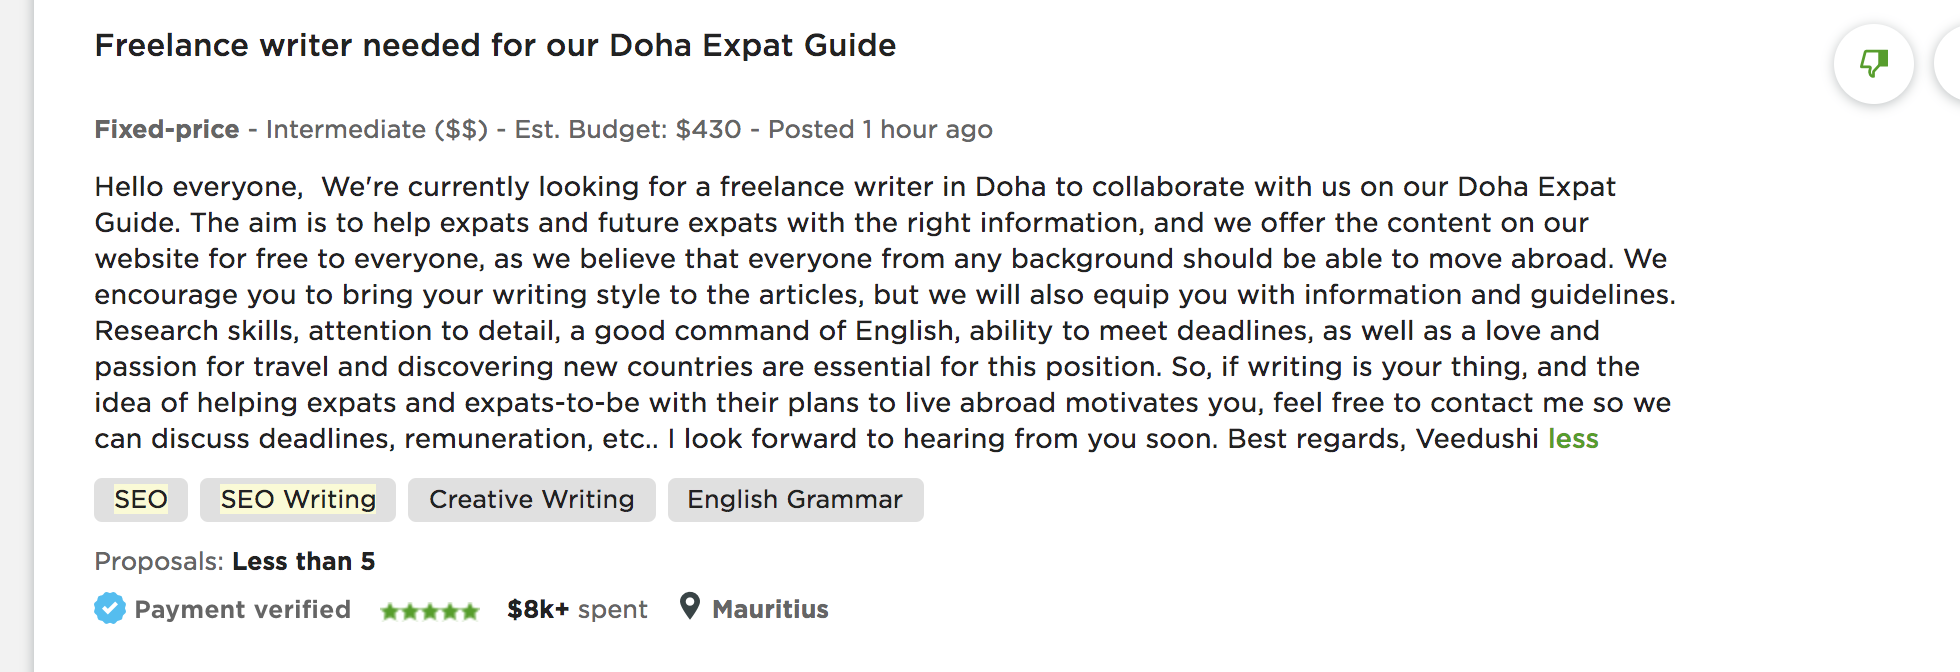Click the Mauritius client location text
1960x672 pixels.
(x=770, y=609)
